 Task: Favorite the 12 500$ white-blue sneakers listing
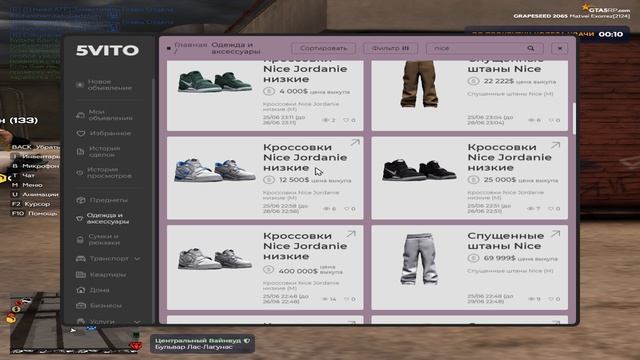pos(347,209)
